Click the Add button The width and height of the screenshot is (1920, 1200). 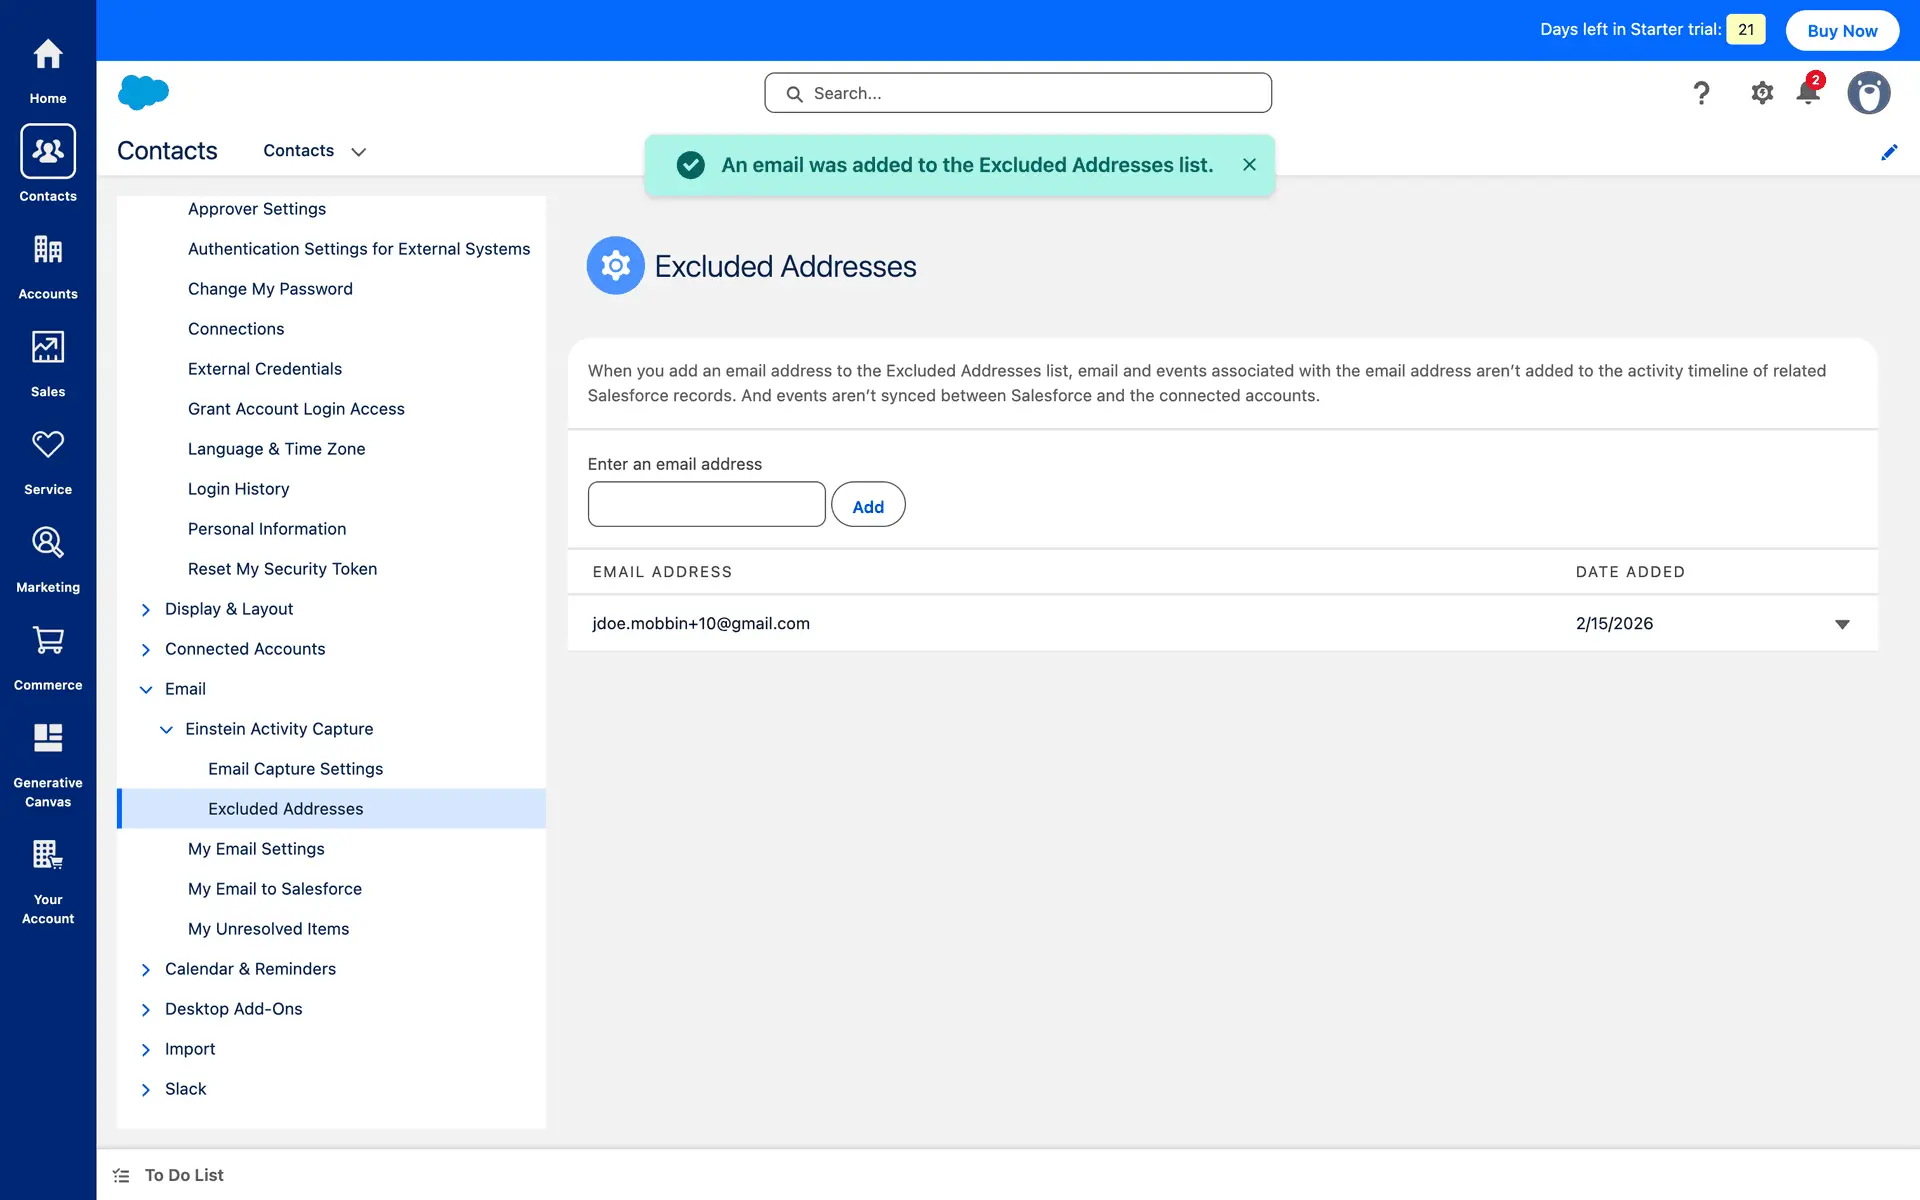867,506
